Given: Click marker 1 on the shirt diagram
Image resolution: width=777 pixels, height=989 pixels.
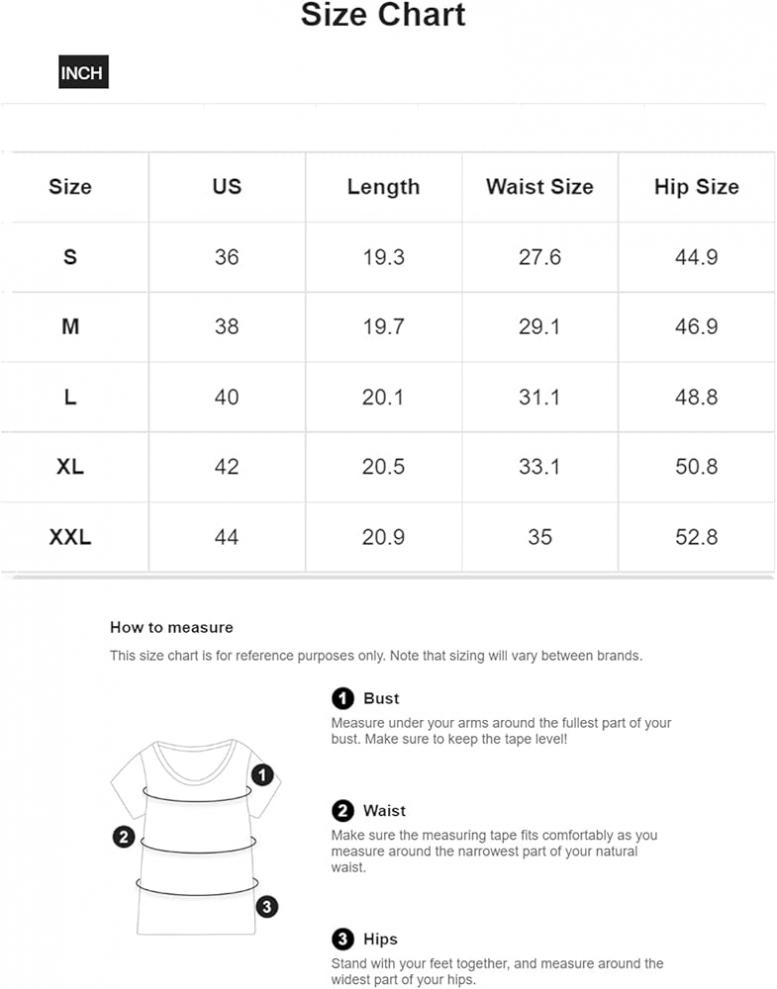Looking at the screenshot, I should pos(262,775).
